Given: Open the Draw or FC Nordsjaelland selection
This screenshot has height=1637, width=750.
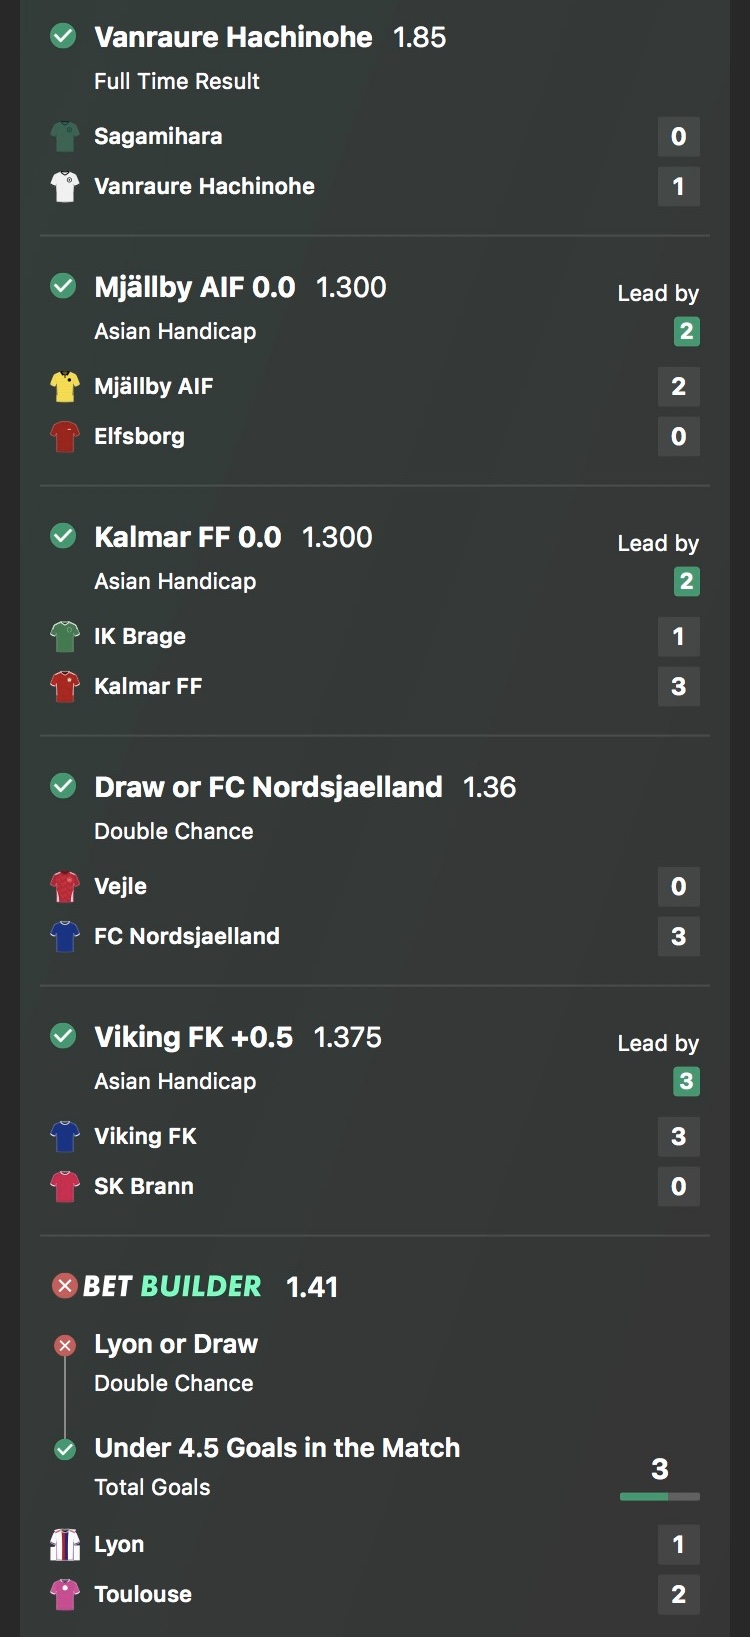Looking at the screenshot, I should [268, 787].
